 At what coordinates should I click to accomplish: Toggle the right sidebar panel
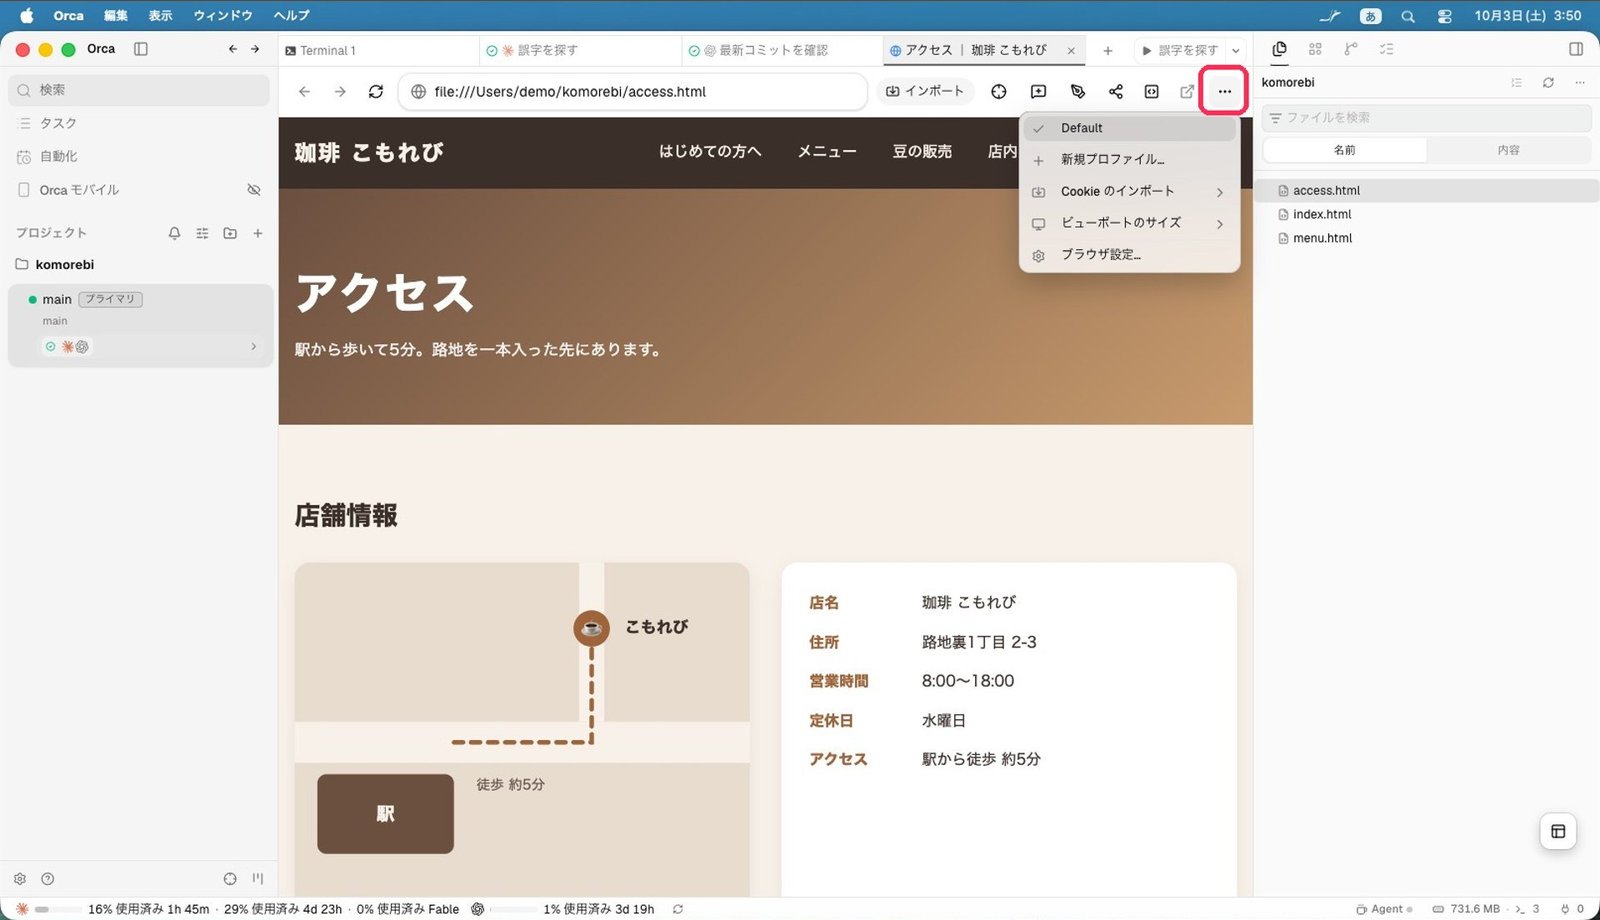coord(1576,49)
